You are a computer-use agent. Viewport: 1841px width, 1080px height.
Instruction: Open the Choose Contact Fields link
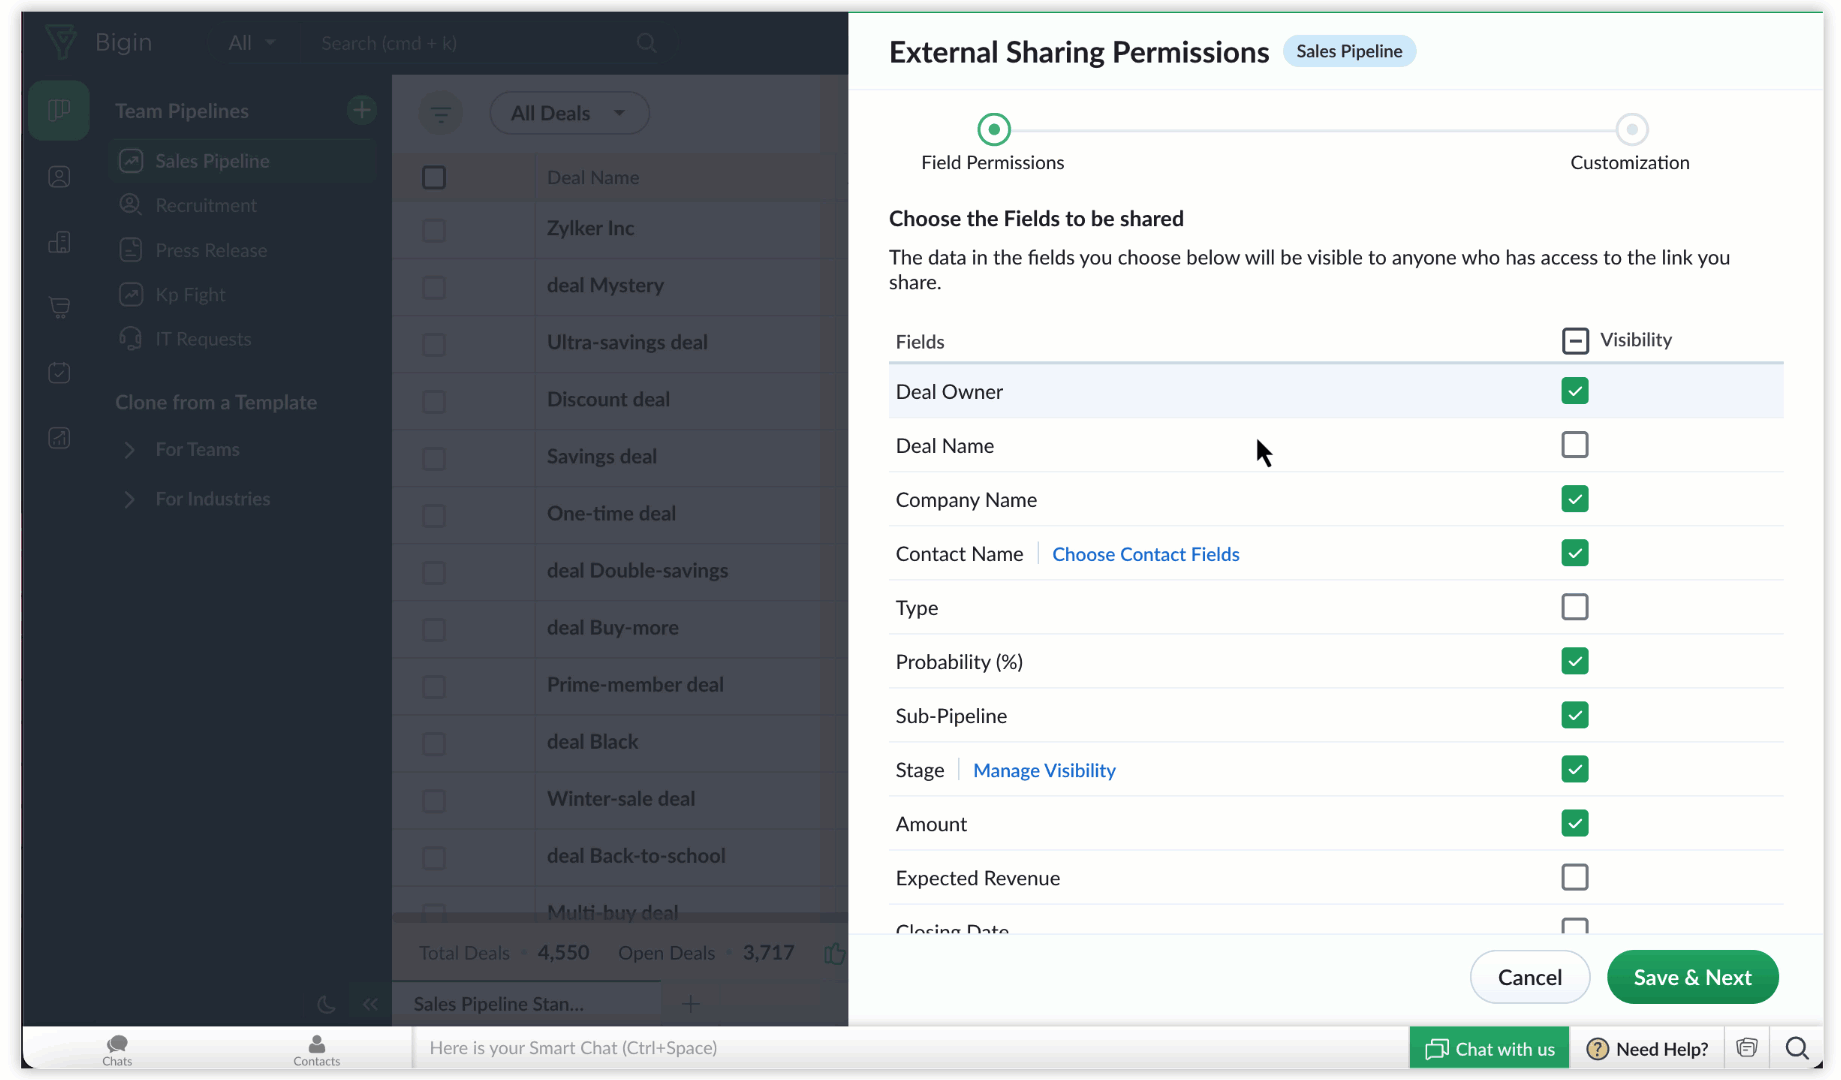[x=1145, y=554]
